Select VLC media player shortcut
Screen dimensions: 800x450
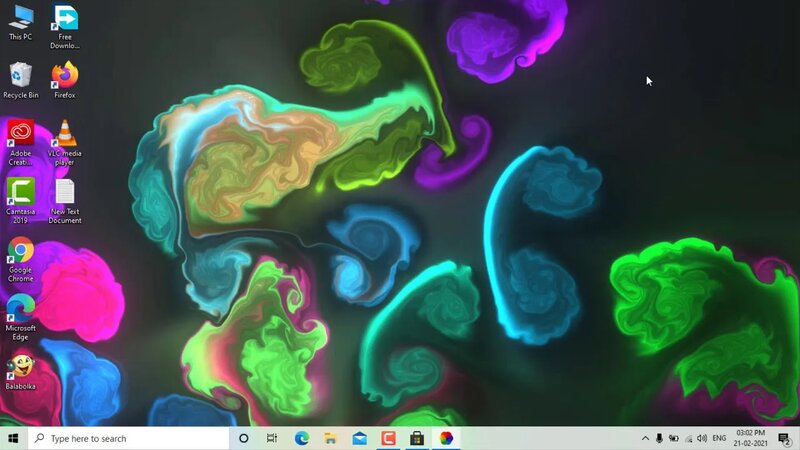65,142
